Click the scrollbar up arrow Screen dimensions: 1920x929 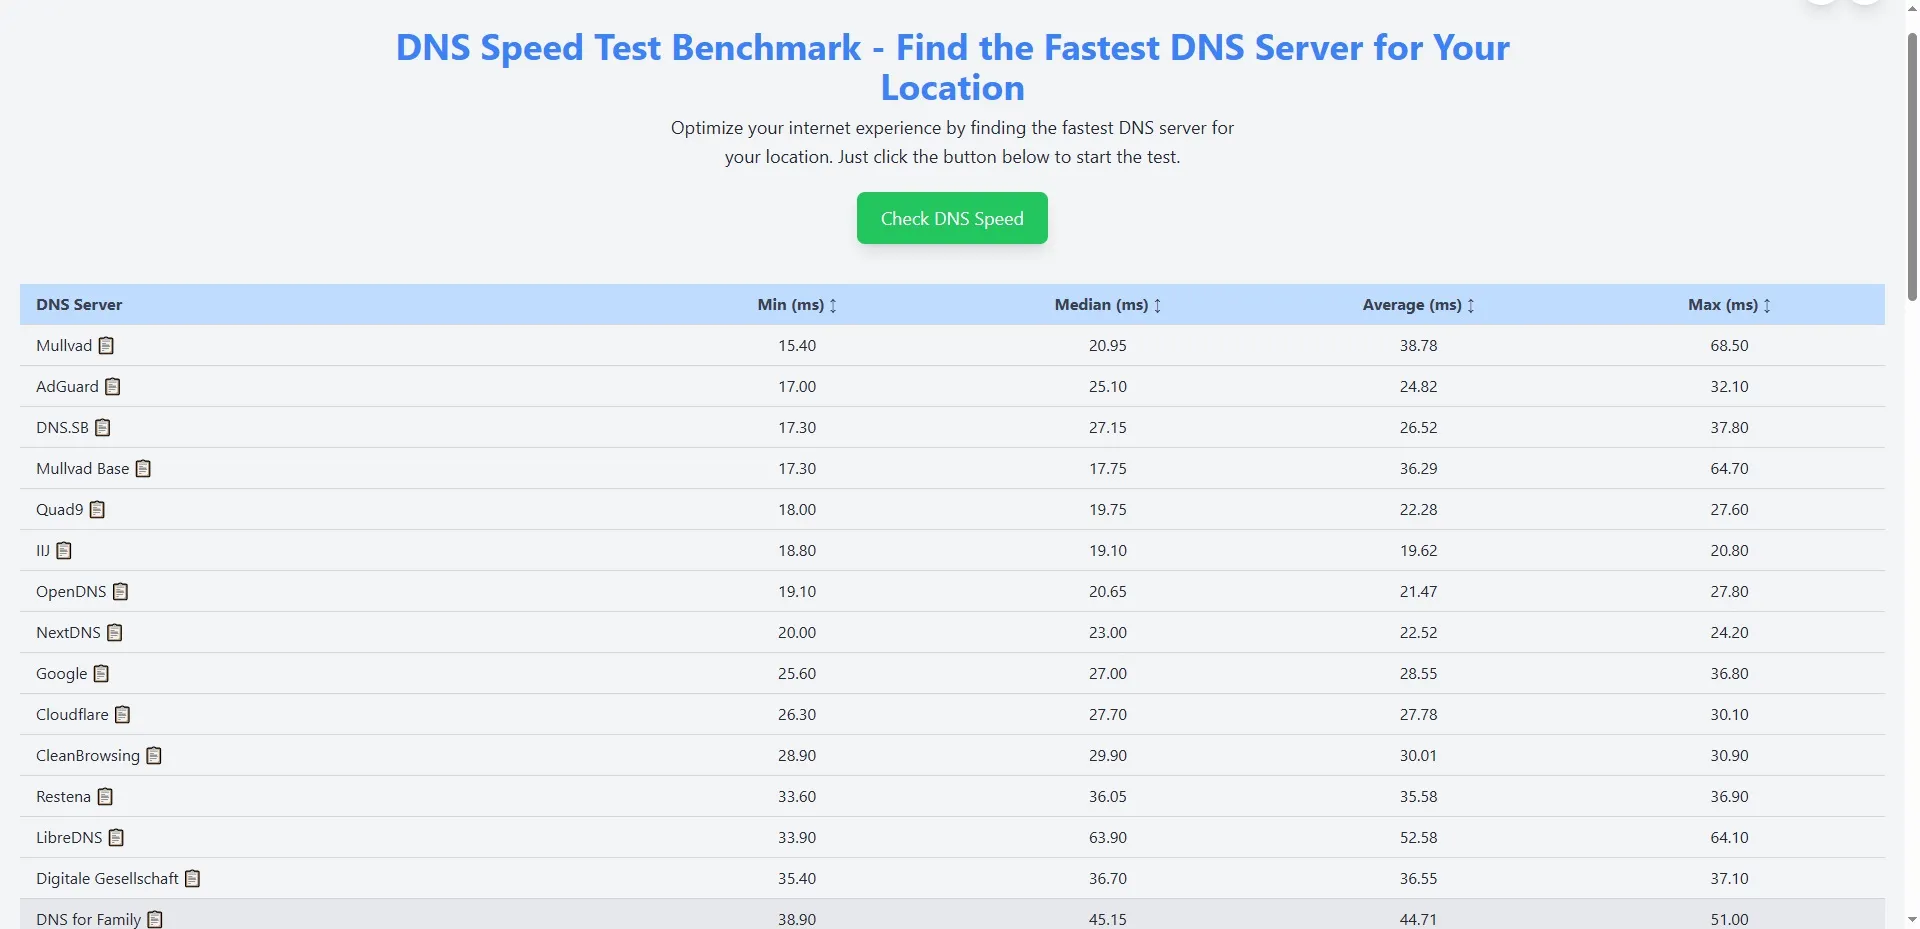1911,8
